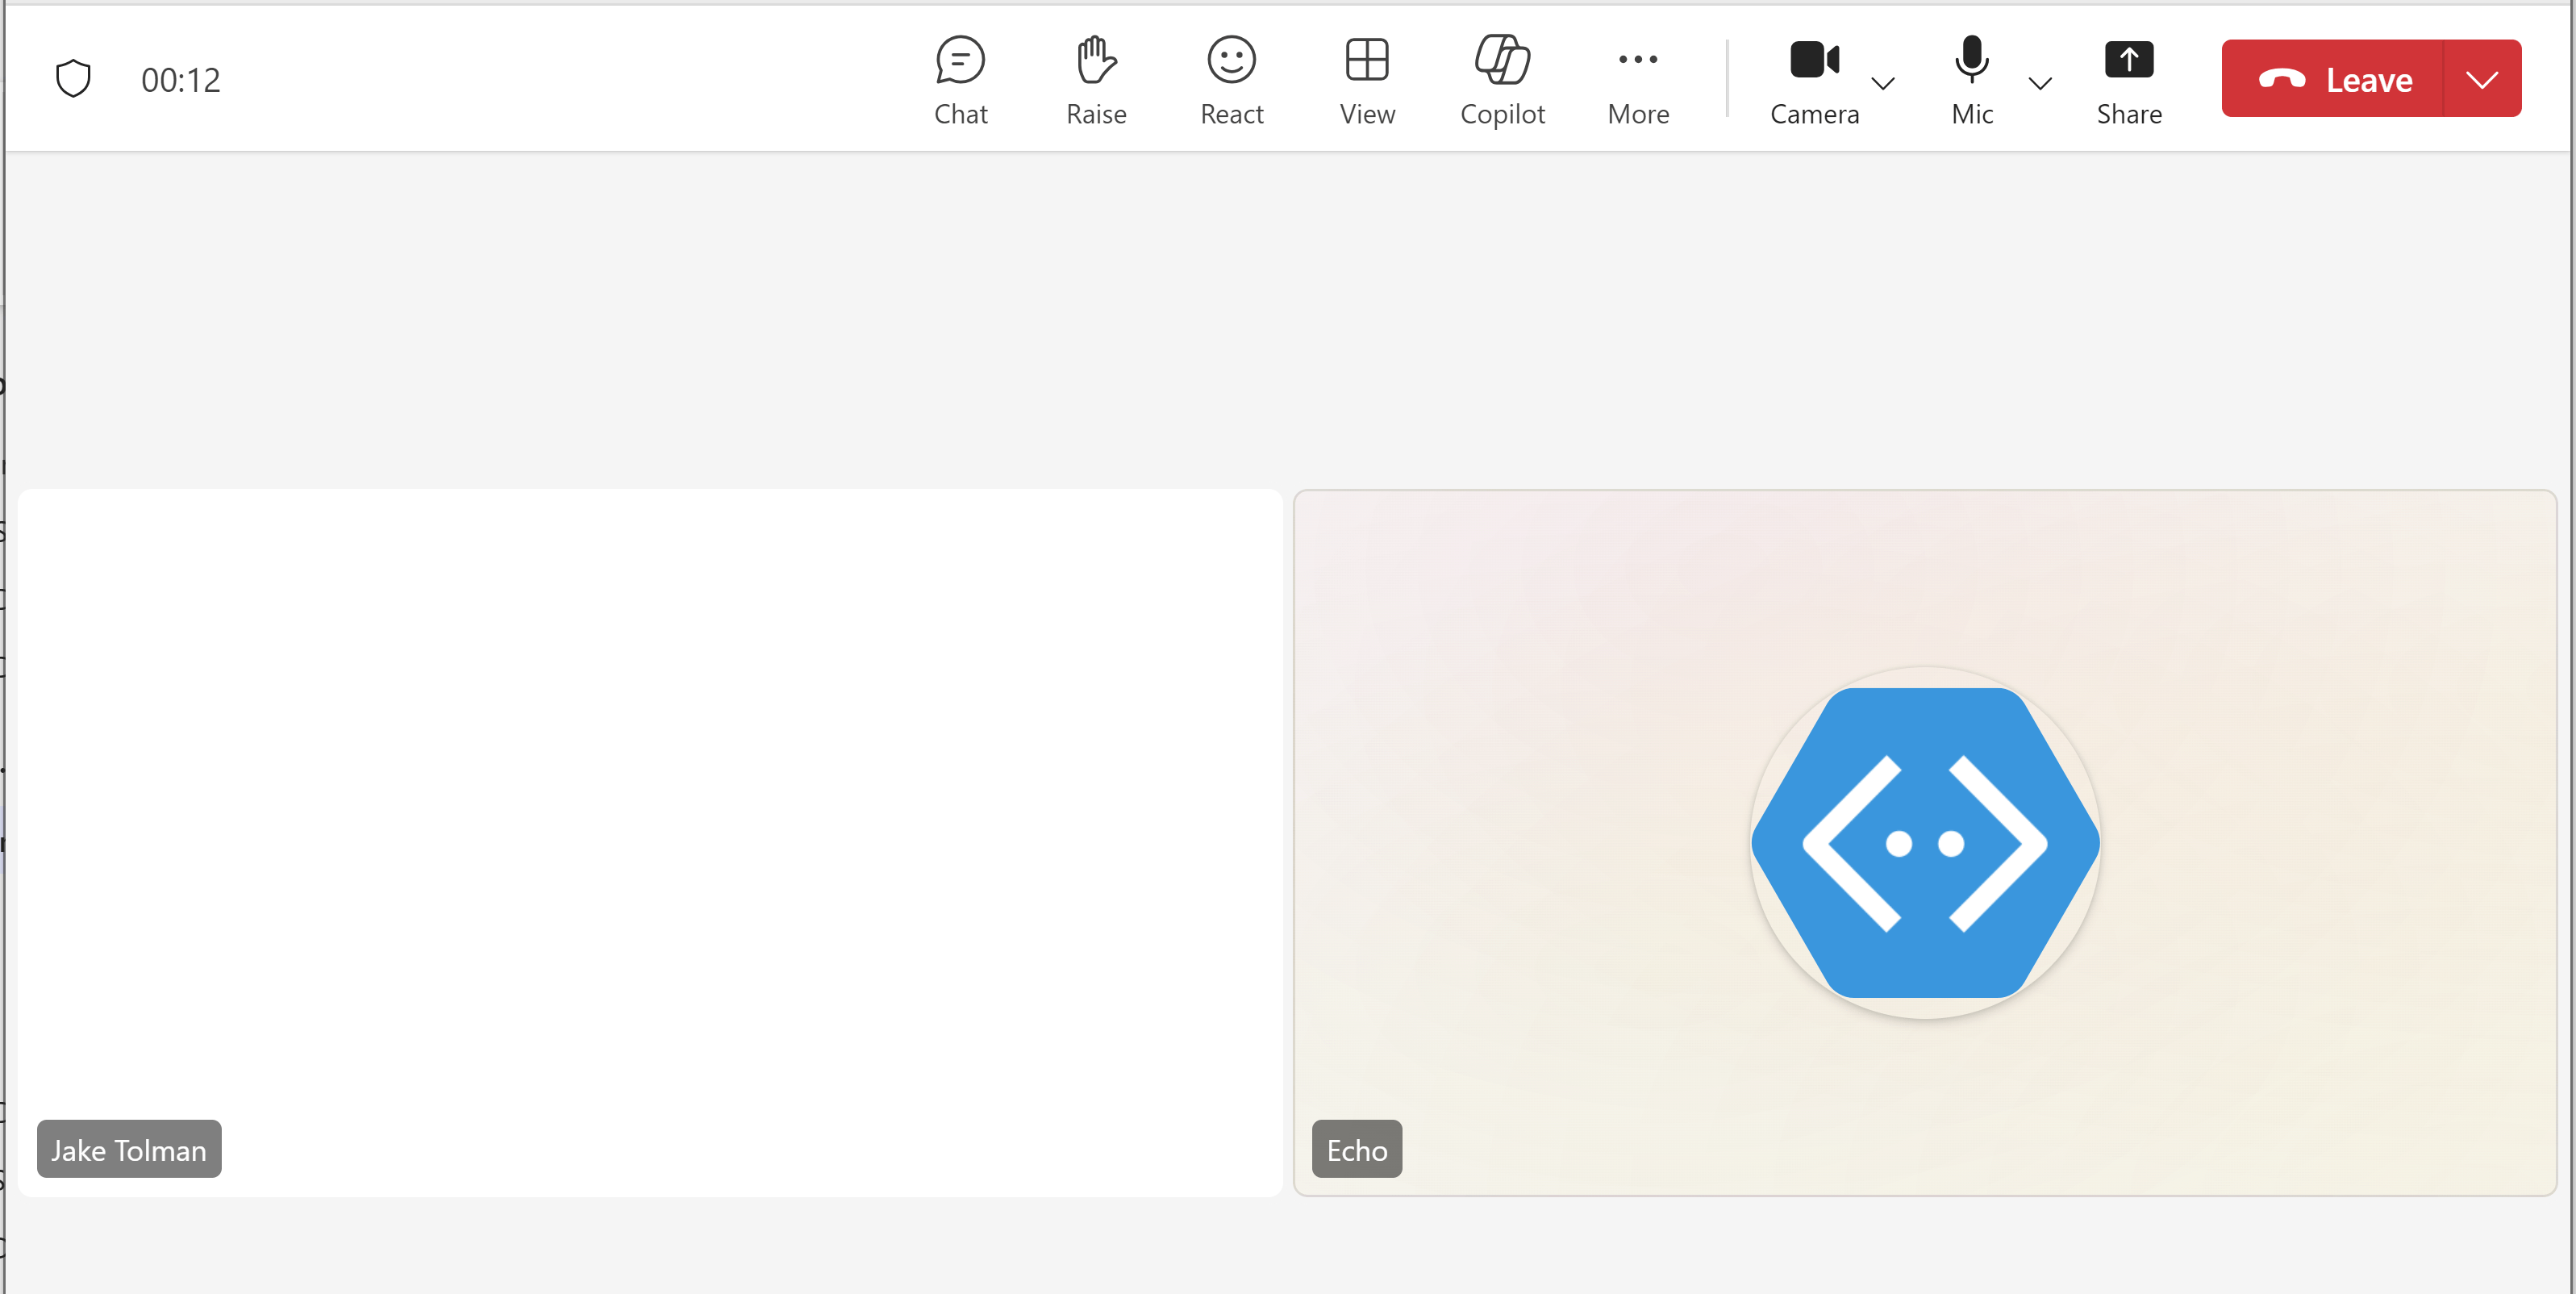Open the meeting Chat panel
The image size is (2576, 1294).
[x=960, y=80]
